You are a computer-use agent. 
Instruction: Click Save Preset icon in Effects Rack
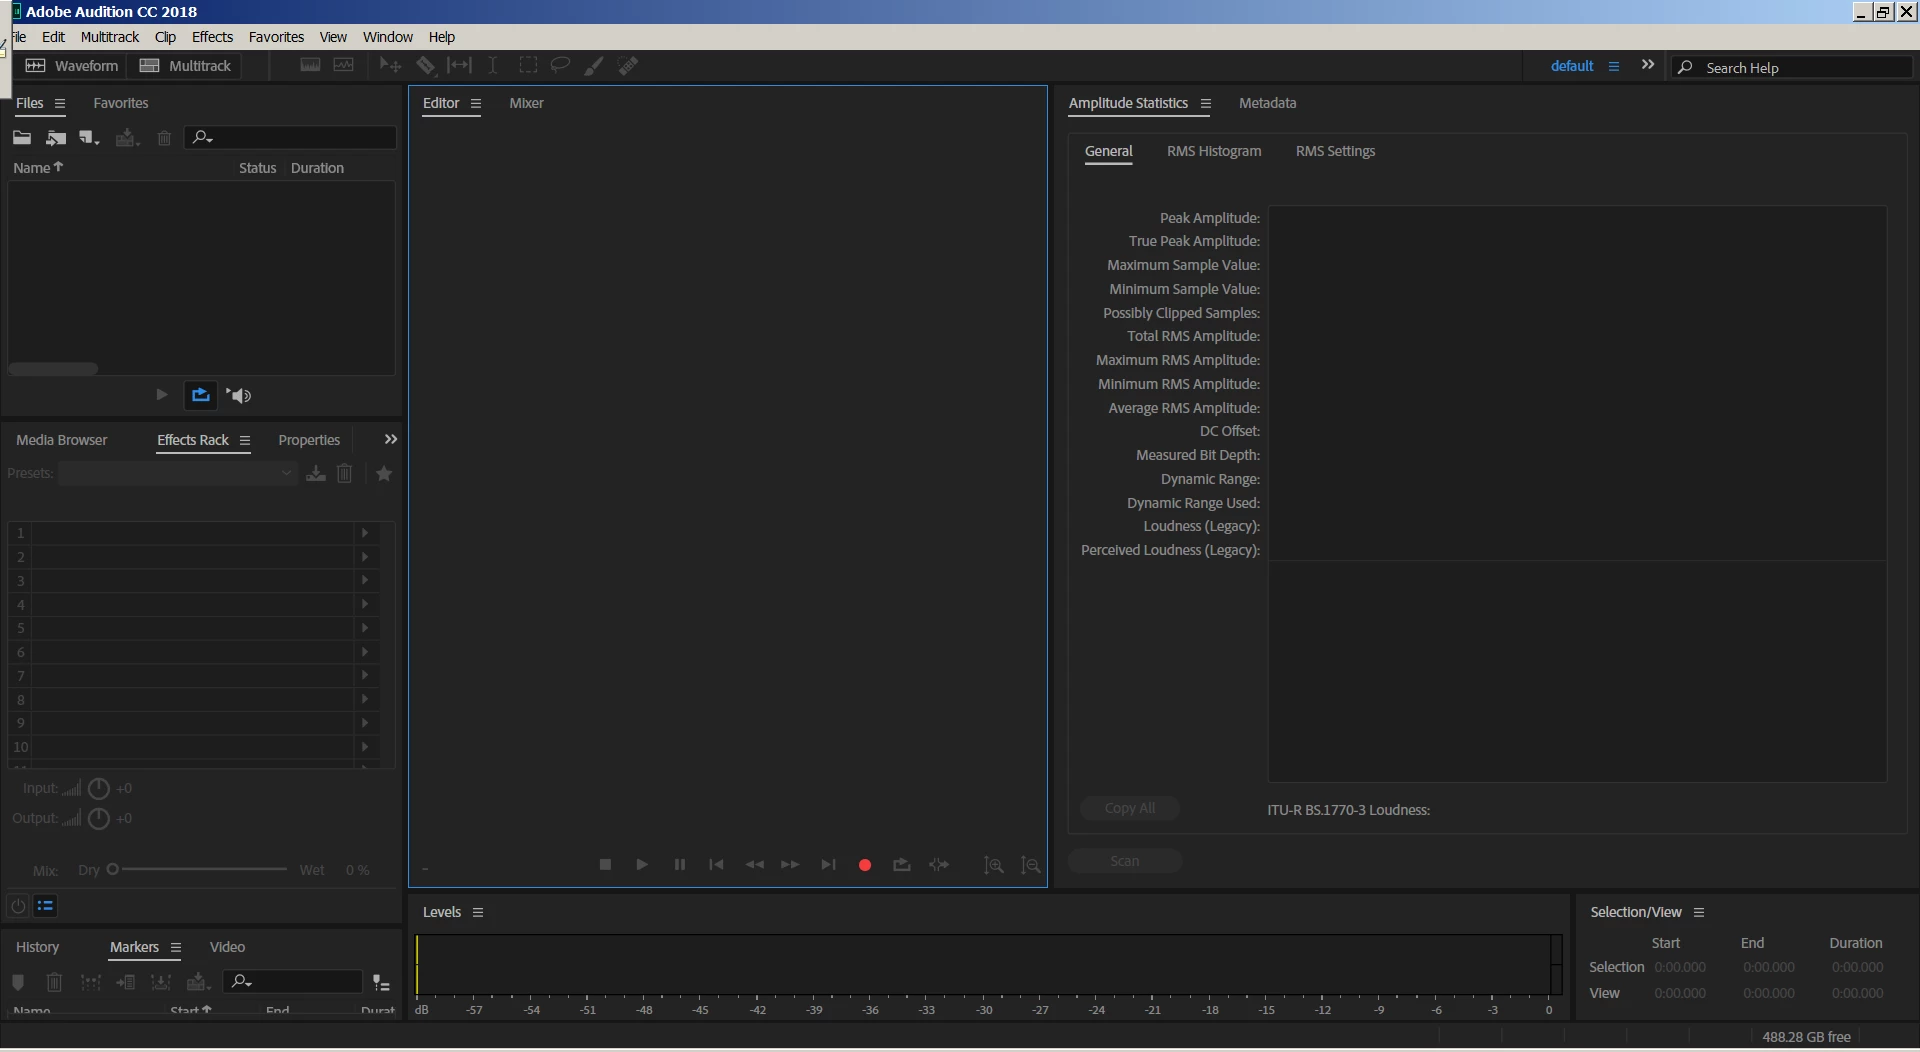316,473
